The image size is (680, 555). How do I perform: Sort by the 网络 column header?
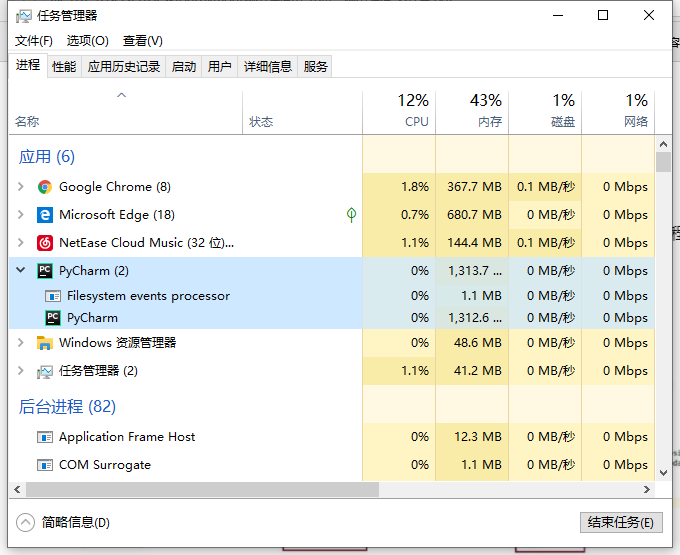[x=618, y=112]
